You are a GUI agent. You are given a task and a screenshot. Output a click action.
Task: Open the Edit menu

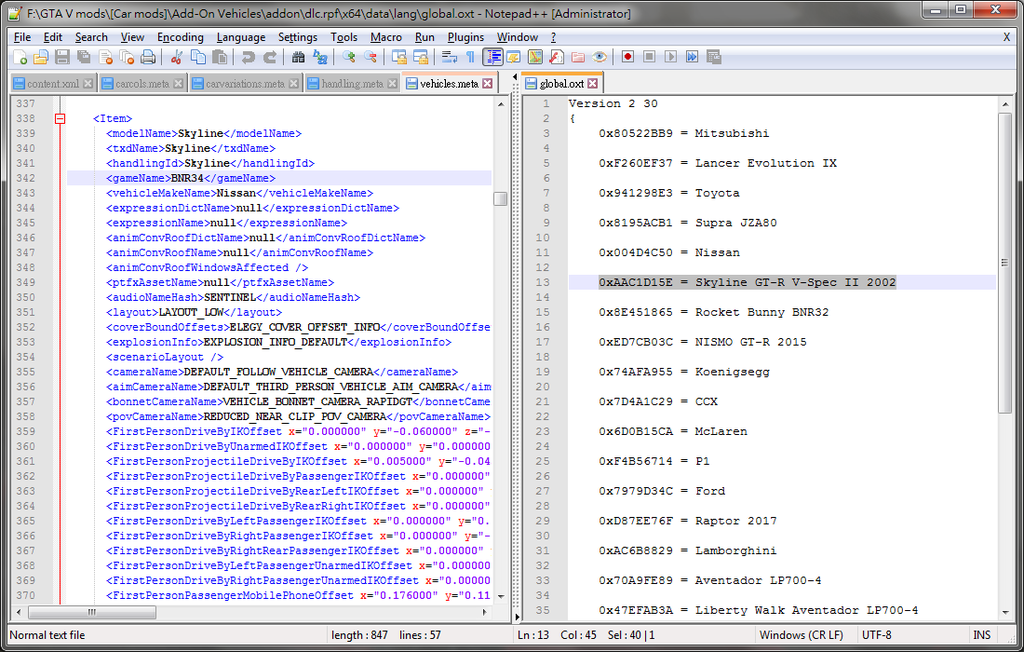point(52,37)
